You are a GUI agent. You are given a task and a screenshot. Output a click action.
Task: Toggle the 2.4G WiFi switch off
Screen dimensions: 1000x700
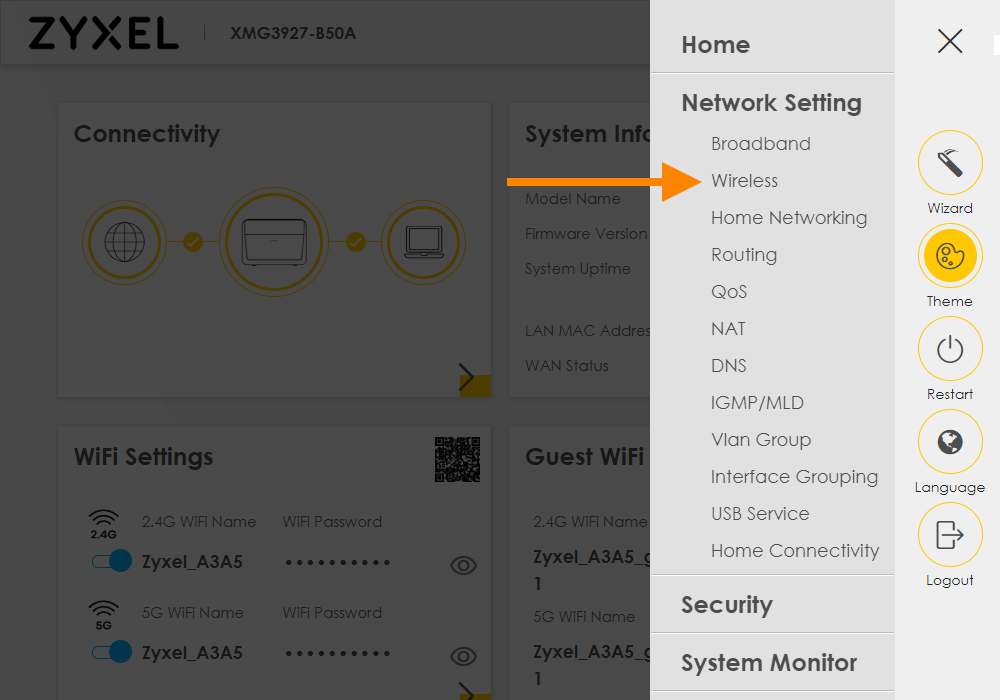click(x=111, y=561)
